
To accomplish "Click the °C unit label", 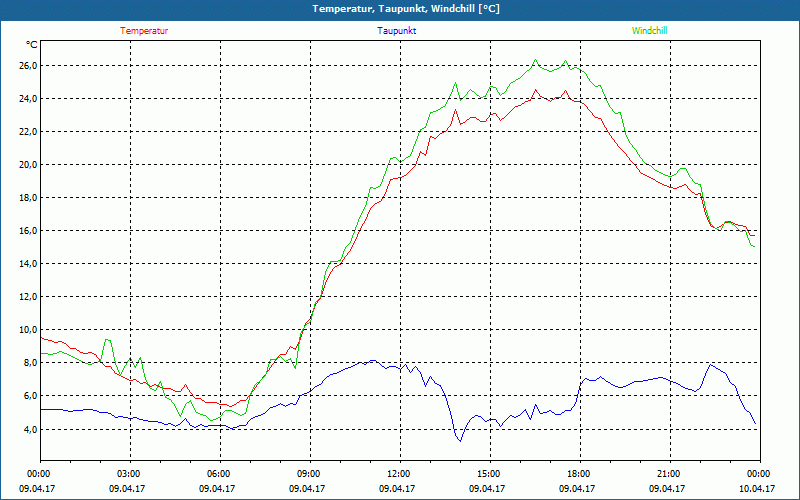I will tap(32, 45).
